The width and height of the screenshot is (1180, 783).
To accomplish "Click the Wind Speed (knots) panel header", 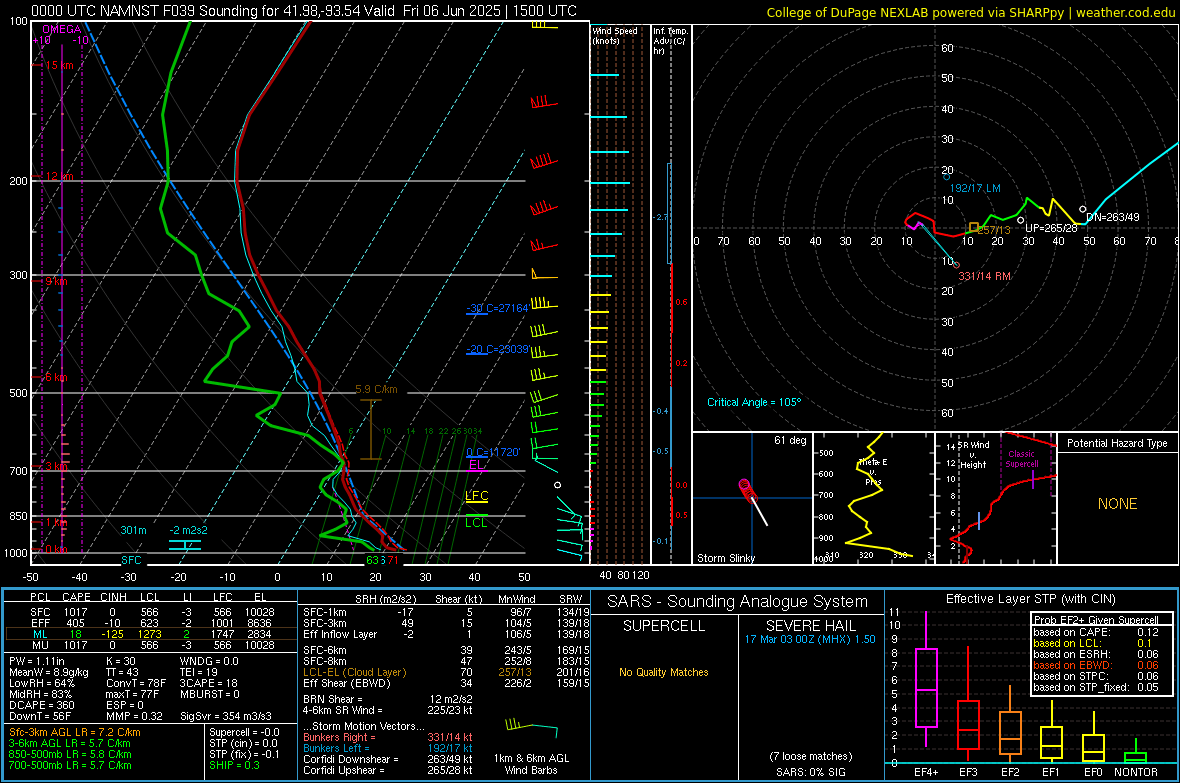I will click(615, 35).
